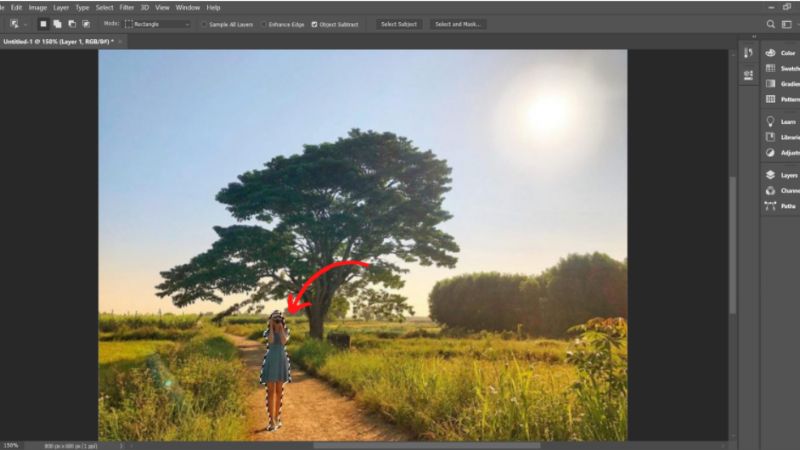Expand the collapsed panel dock arrows

(754, 37)
